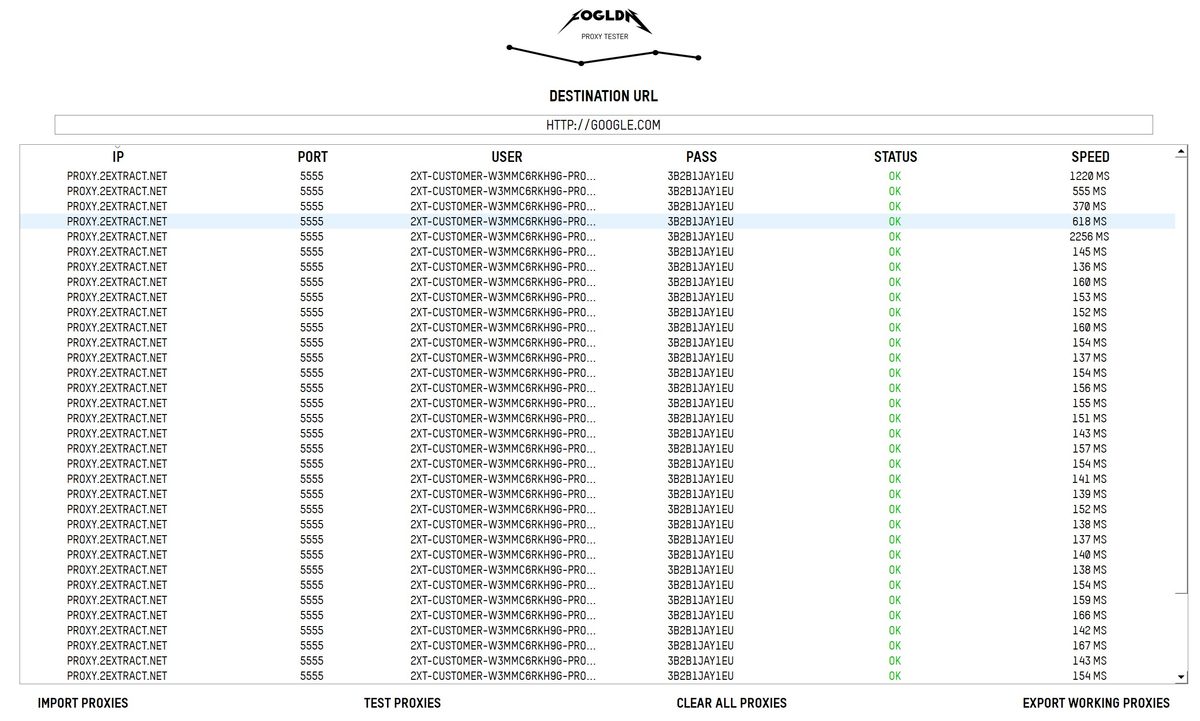
Task: Sort the list by the IP column header
Action: (x=118, y=157)
